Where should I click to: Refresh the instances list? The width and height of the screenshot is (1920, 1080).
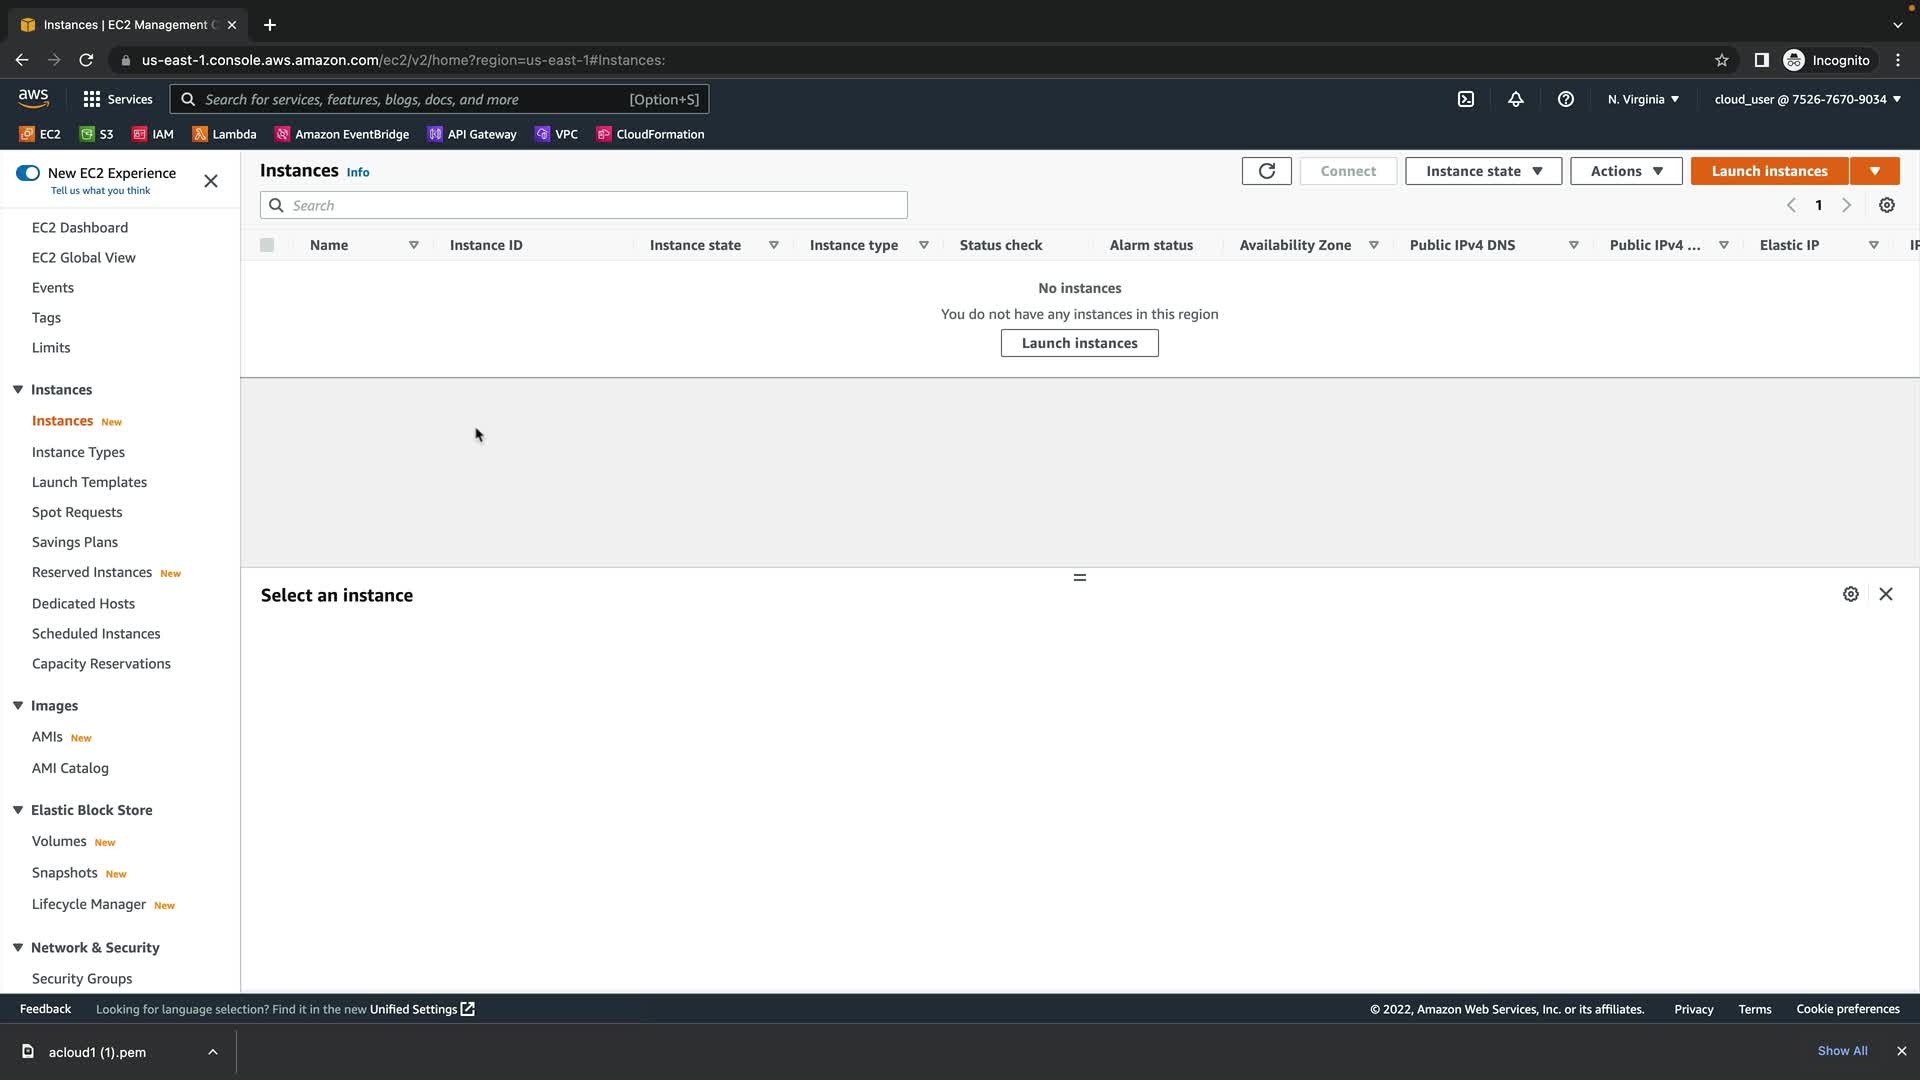pyautogui.click(x=1266, y=171)
